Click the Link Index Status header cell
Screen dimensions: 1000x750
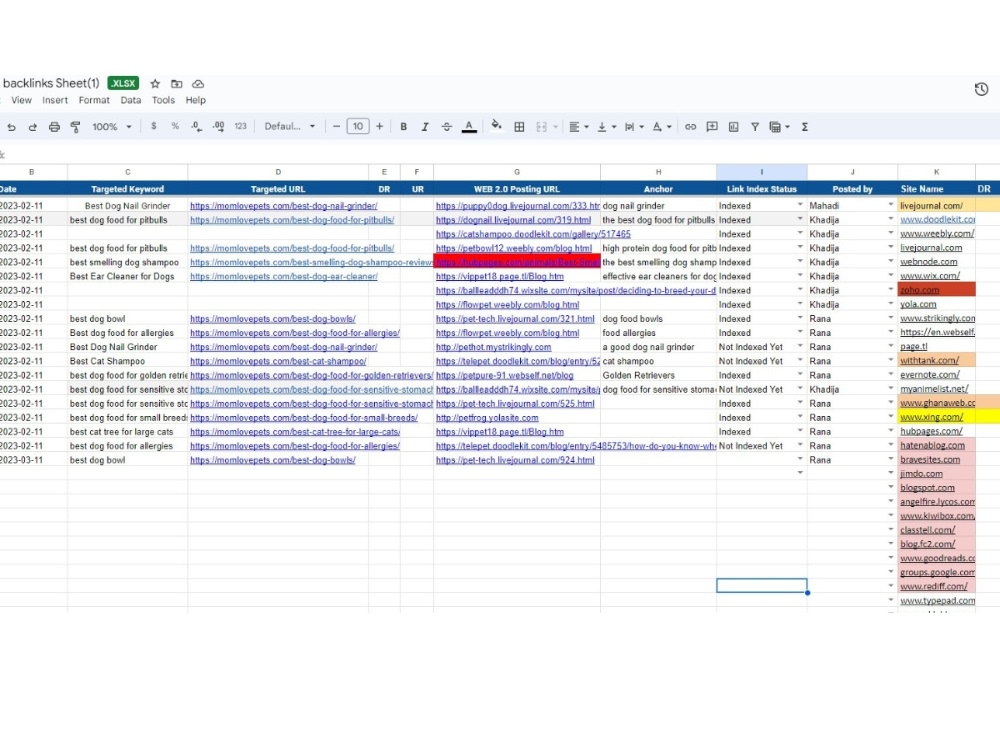click(x=761, y=189)
